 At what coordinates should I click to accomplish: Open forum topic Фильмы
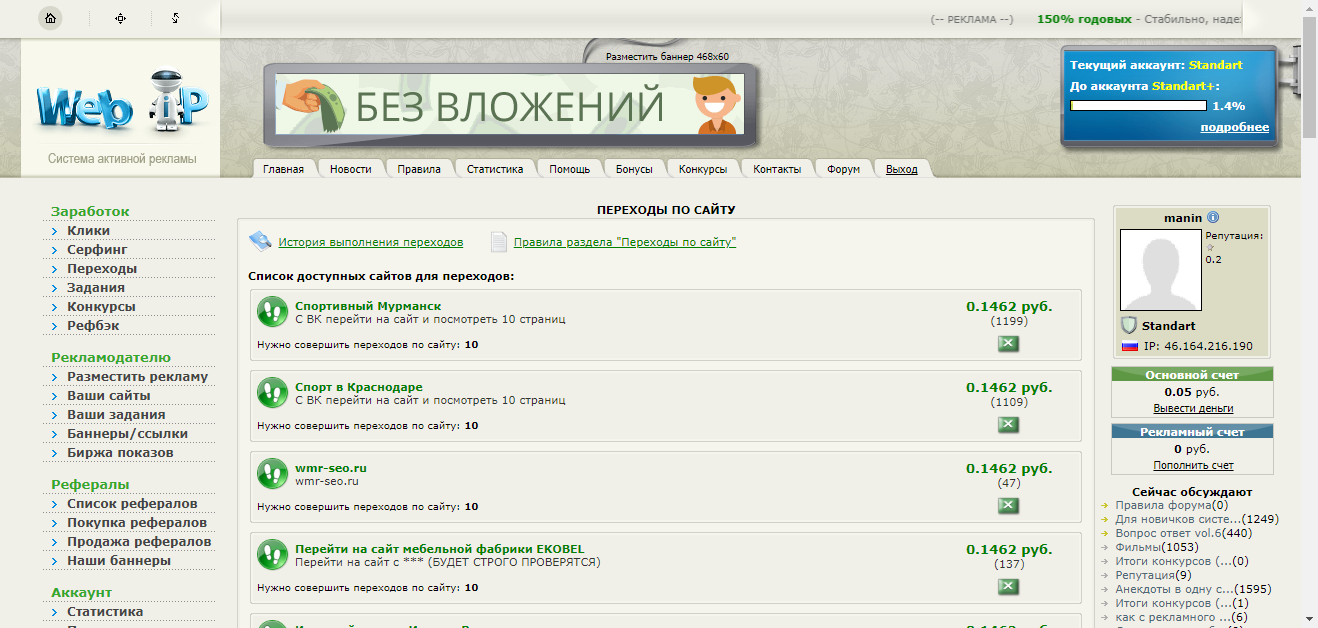(x=1137, y=547)
